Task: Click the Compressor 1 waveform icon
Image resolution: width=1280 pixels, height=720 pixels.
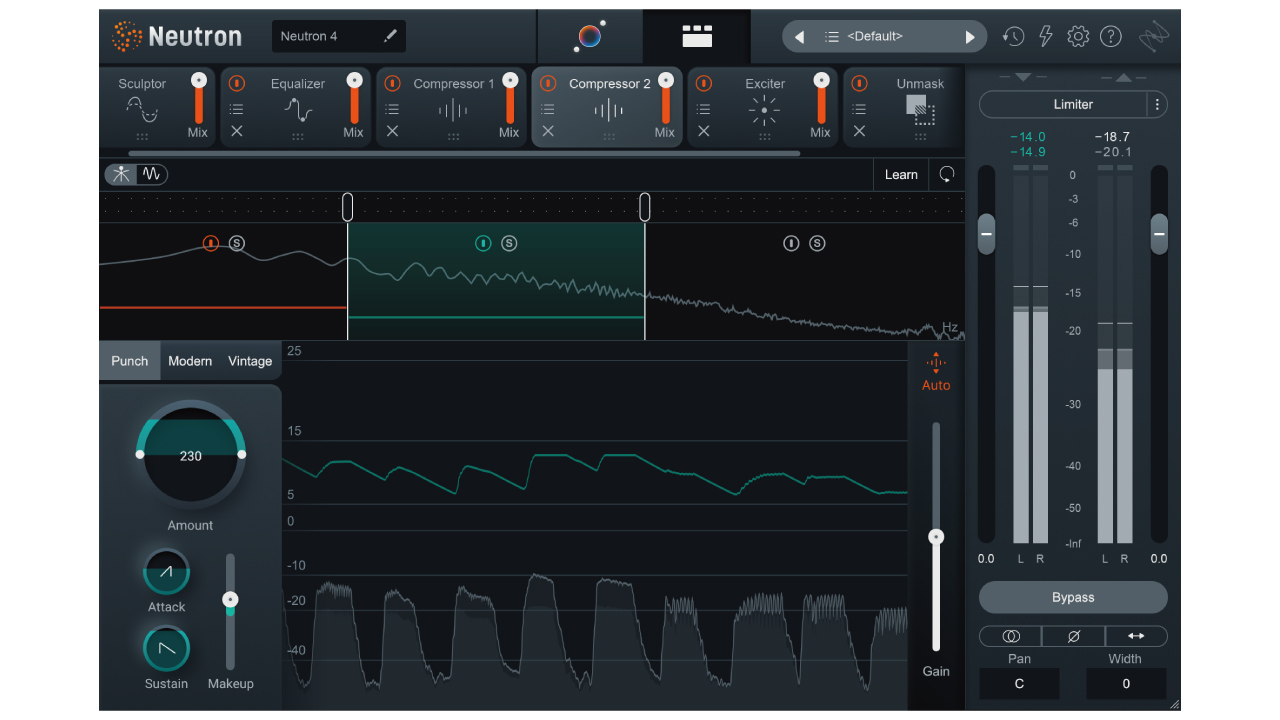Action: pyautogui.click(x=453, y=110)
